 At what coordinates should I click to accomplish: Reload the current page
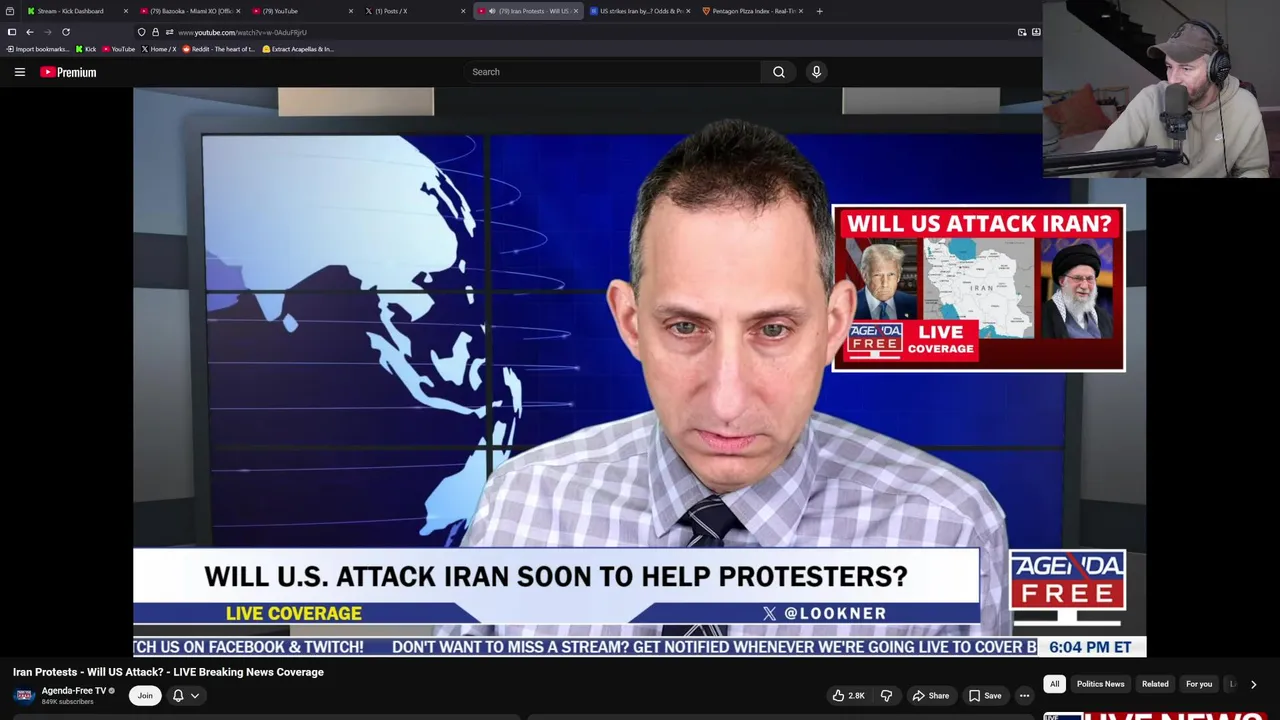coord(66,32)
